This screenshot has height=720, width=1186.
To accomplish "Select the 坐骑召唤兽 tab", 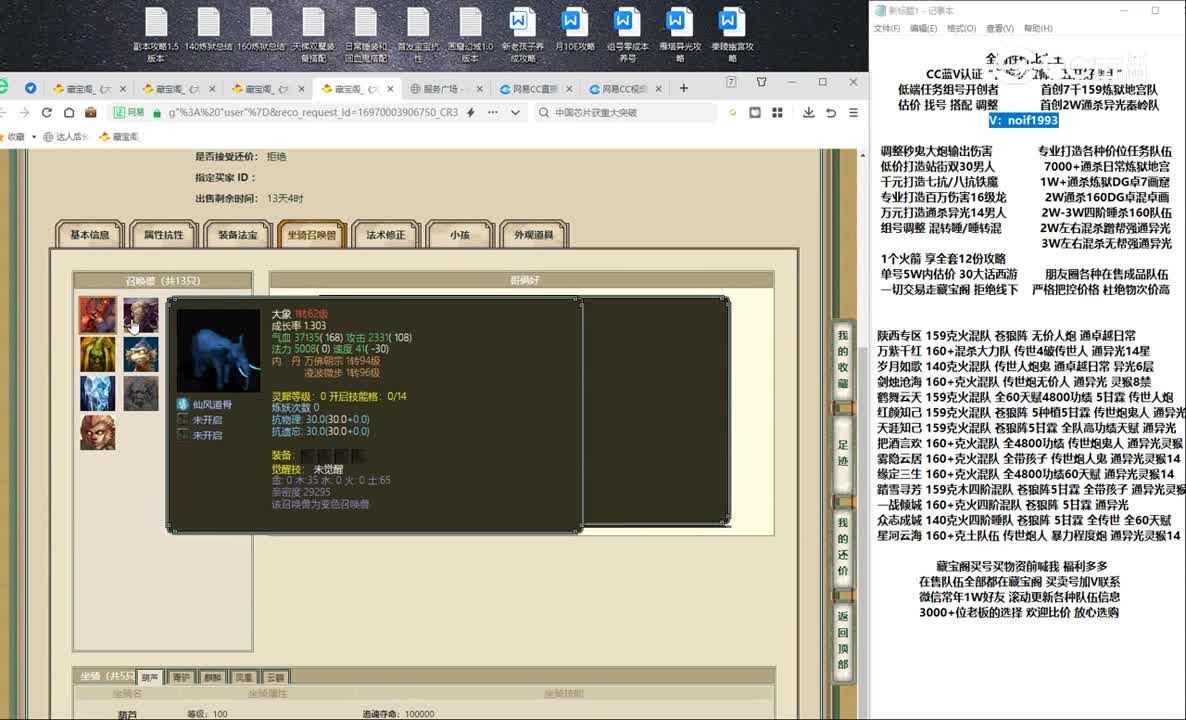I will coord(312,234).
